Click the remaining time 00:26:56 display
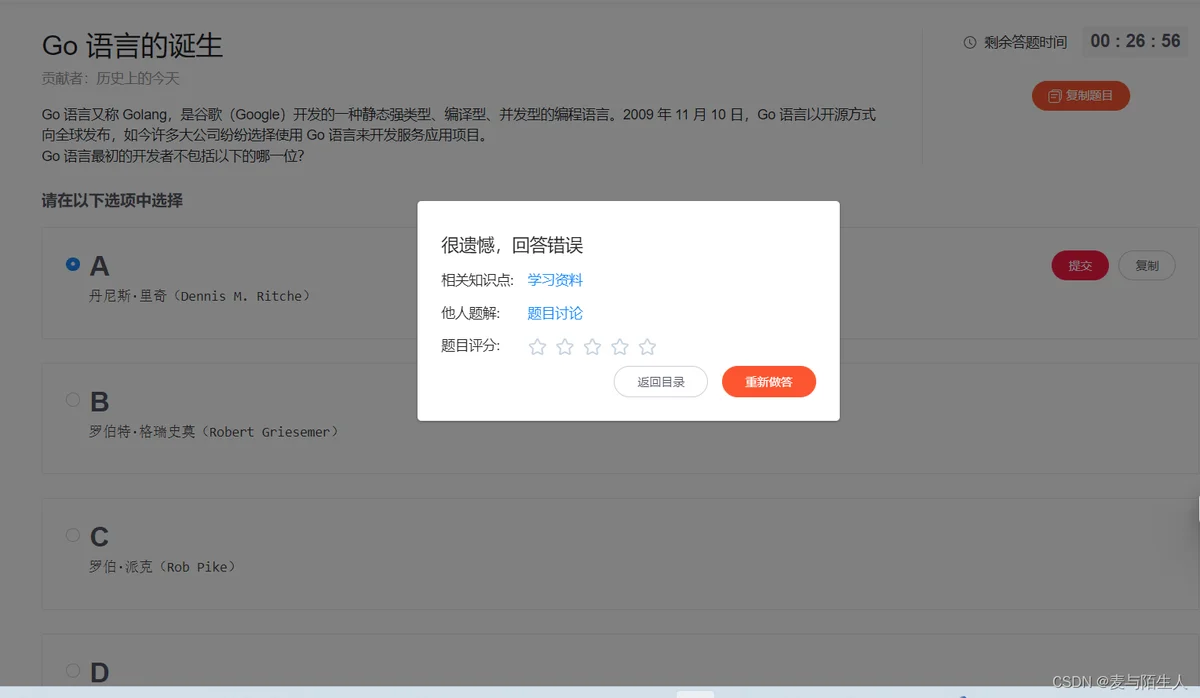Viewport: 1200px width, 698px height. 1135,42
